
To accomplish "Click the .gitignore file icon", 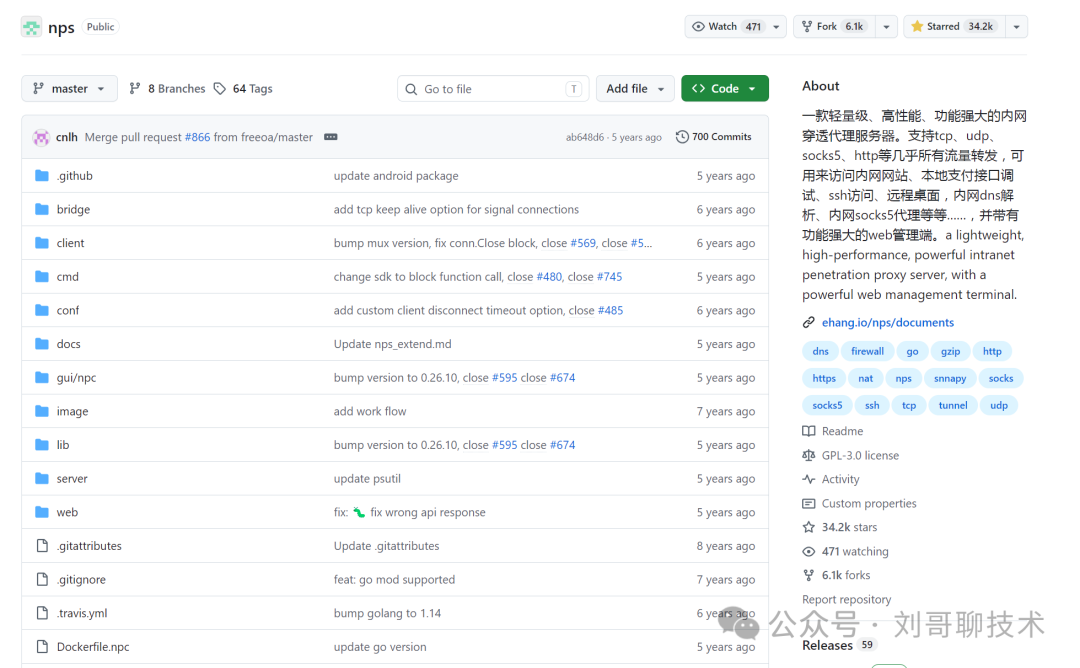I will click(42, 580).
